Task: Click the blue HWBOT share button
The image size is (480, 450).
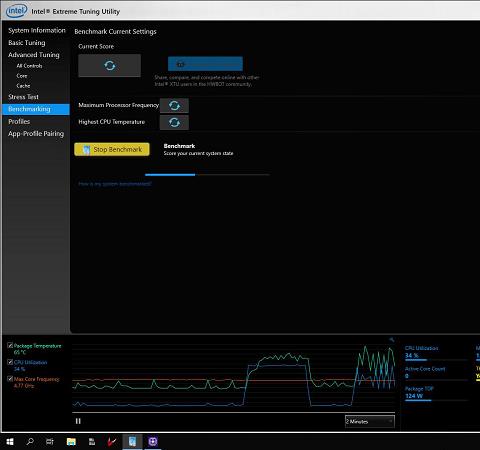Action: (x=205, y=64)
